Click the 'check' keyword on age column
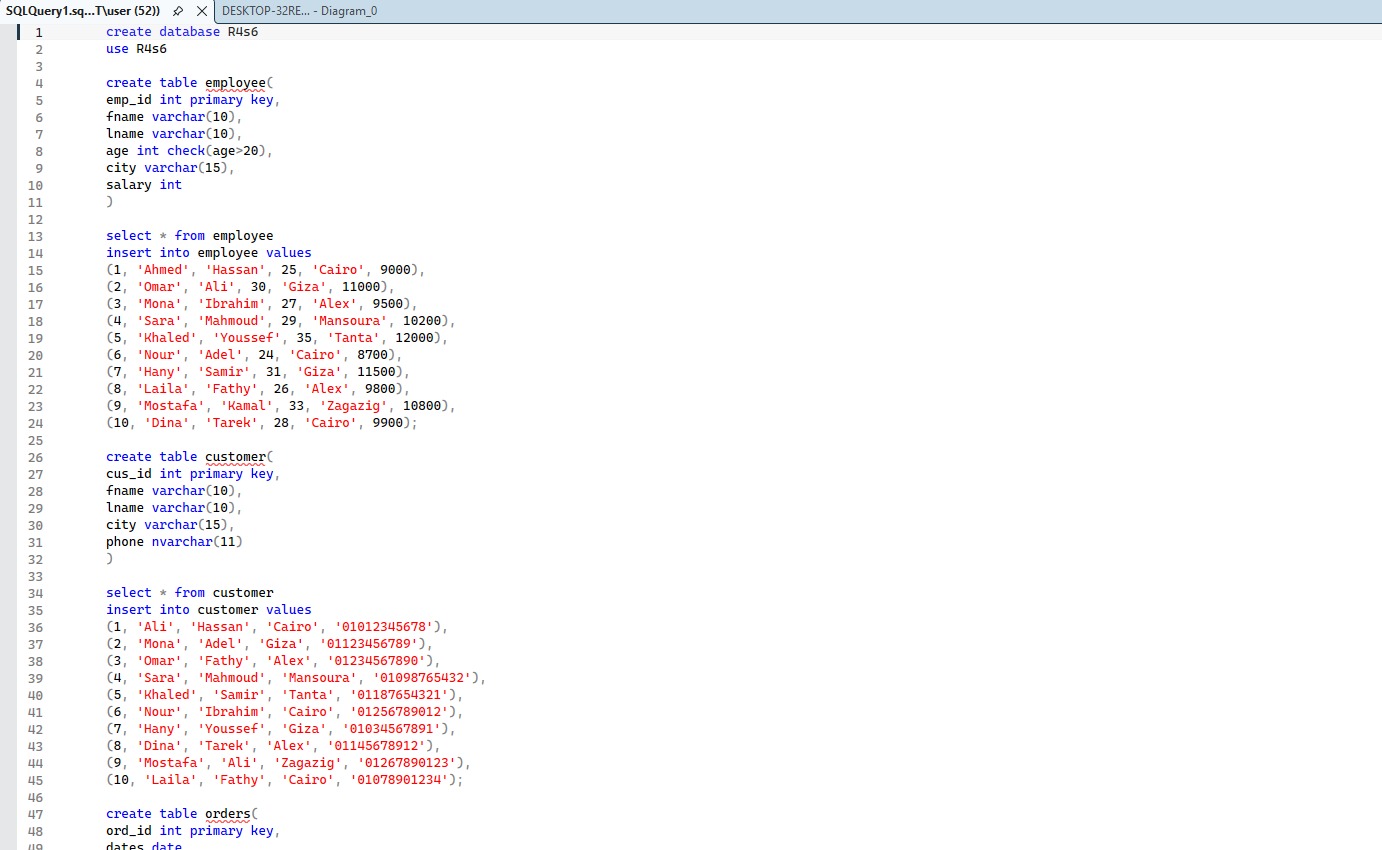The width and height of the screenshot is (1382, 850). tap(186, 151)
